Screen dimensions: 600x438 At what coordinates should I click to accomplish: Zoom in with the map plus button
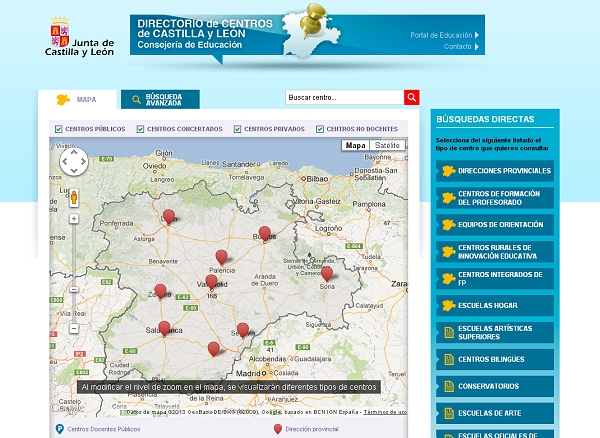(x=74, y=219)
